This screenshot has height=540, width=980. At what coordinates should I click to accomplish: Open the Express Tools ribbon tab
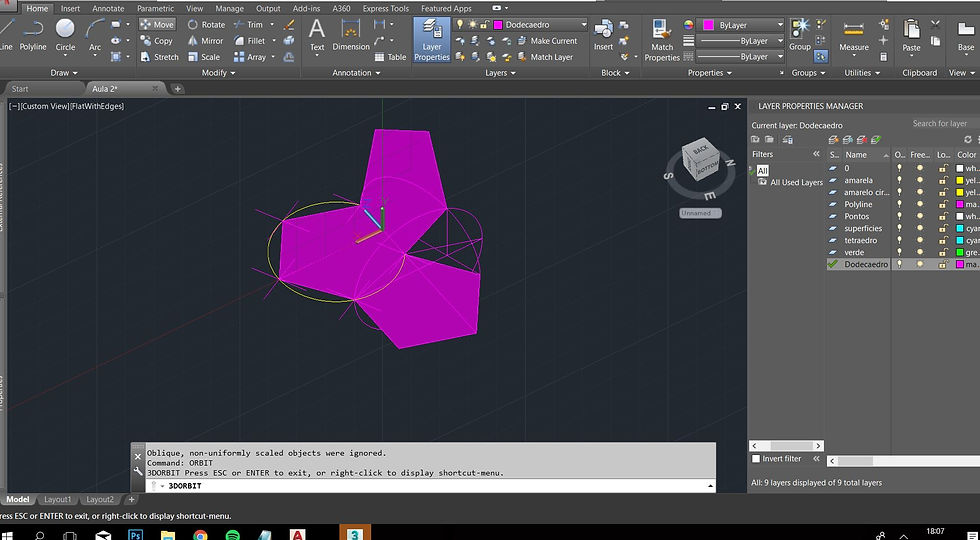pos(385,9)
